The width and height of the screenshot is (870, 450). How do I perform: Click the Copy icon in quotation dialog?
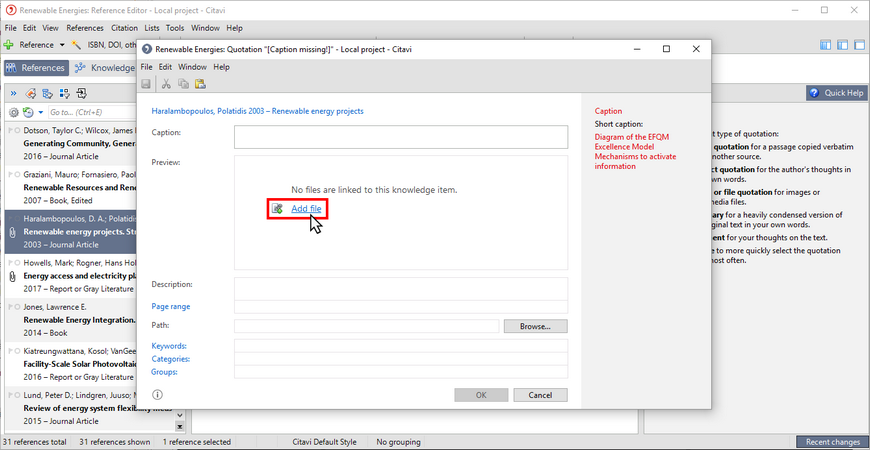(x=183, y=84)
